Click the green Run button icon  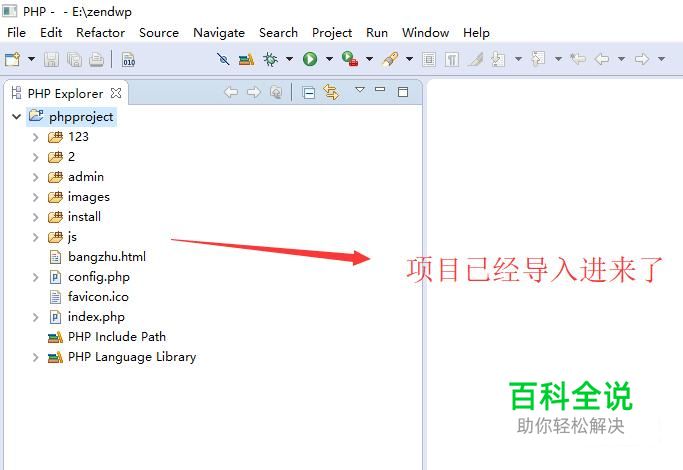pos(310,59)
